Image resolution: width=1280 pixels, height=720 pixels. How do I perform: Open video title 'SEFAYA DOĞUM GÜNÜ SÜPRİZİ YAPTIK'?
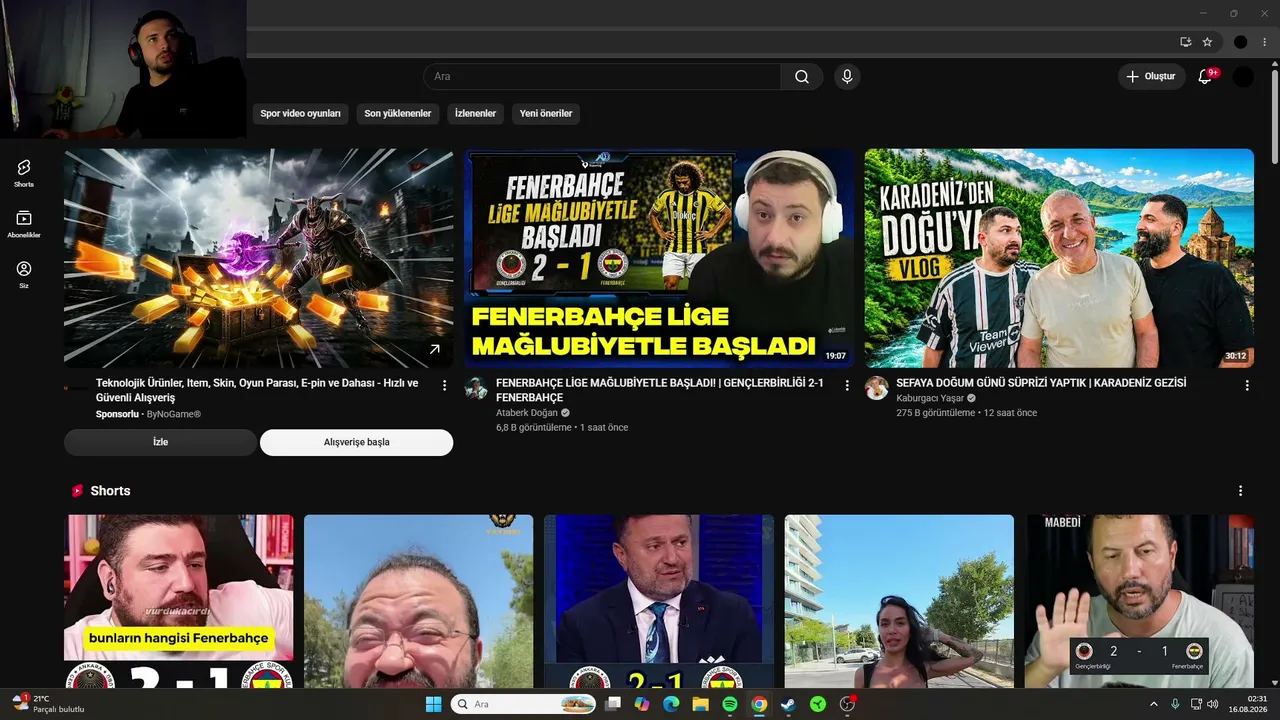tap(1041, 383)
